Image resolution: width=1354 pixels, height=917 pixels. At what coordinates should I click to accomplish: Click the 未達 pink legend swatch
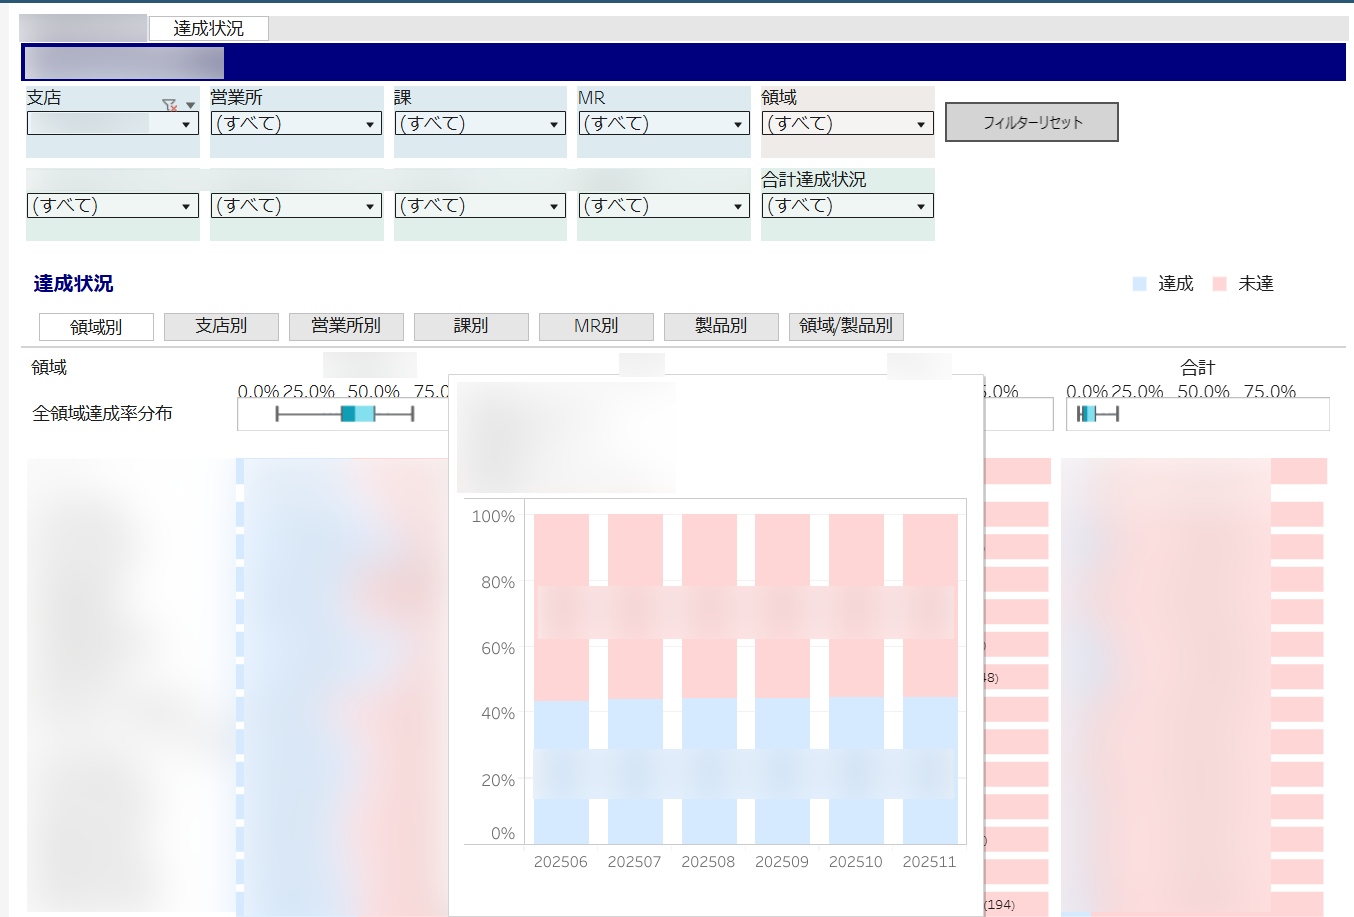pos(1219,284)
